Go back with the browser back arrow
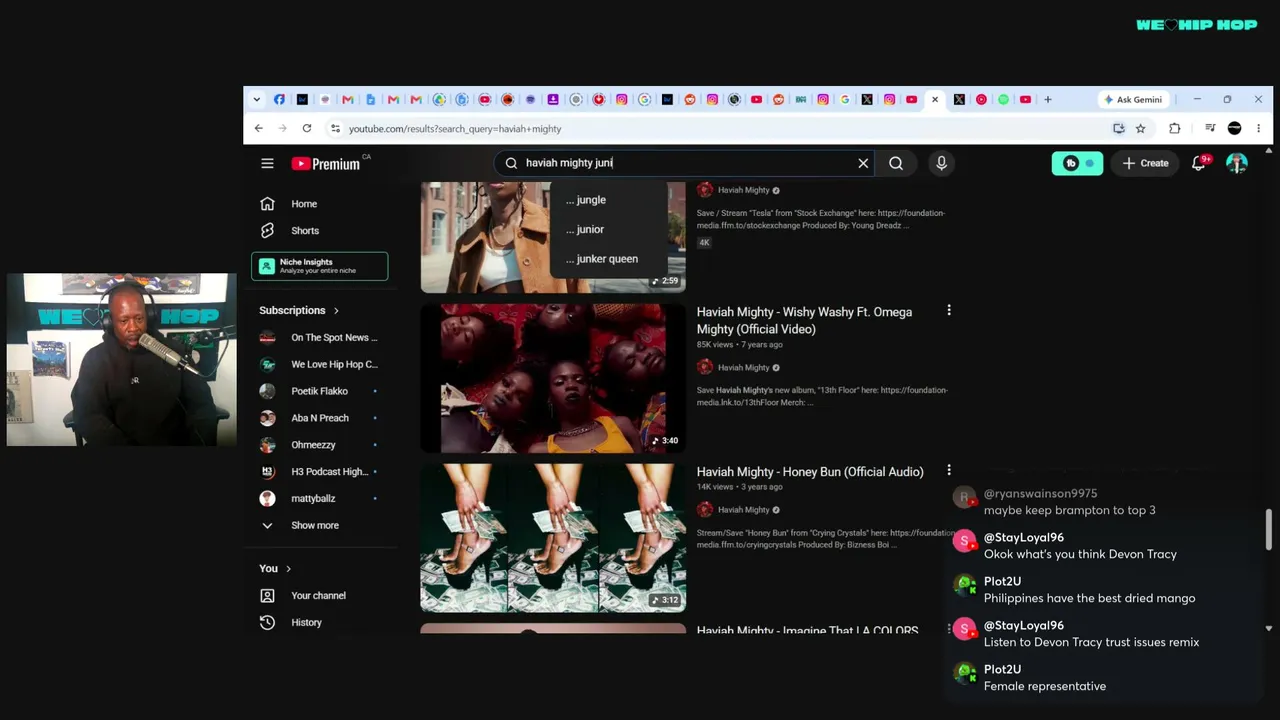 [x=258, y=128]
